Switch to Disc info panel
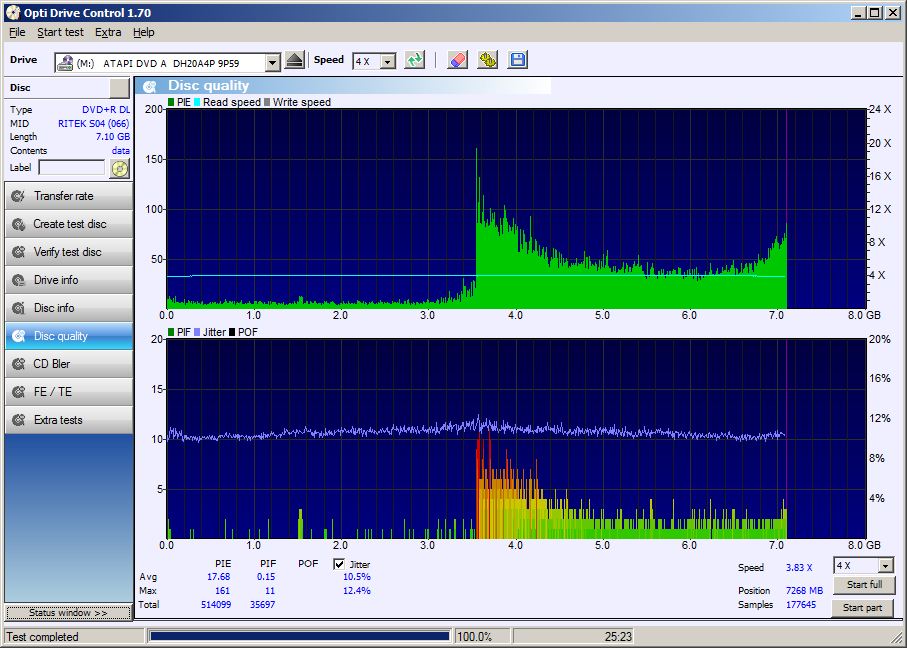The width and height of the screenshot is (907, 648). tap(69, 308)
